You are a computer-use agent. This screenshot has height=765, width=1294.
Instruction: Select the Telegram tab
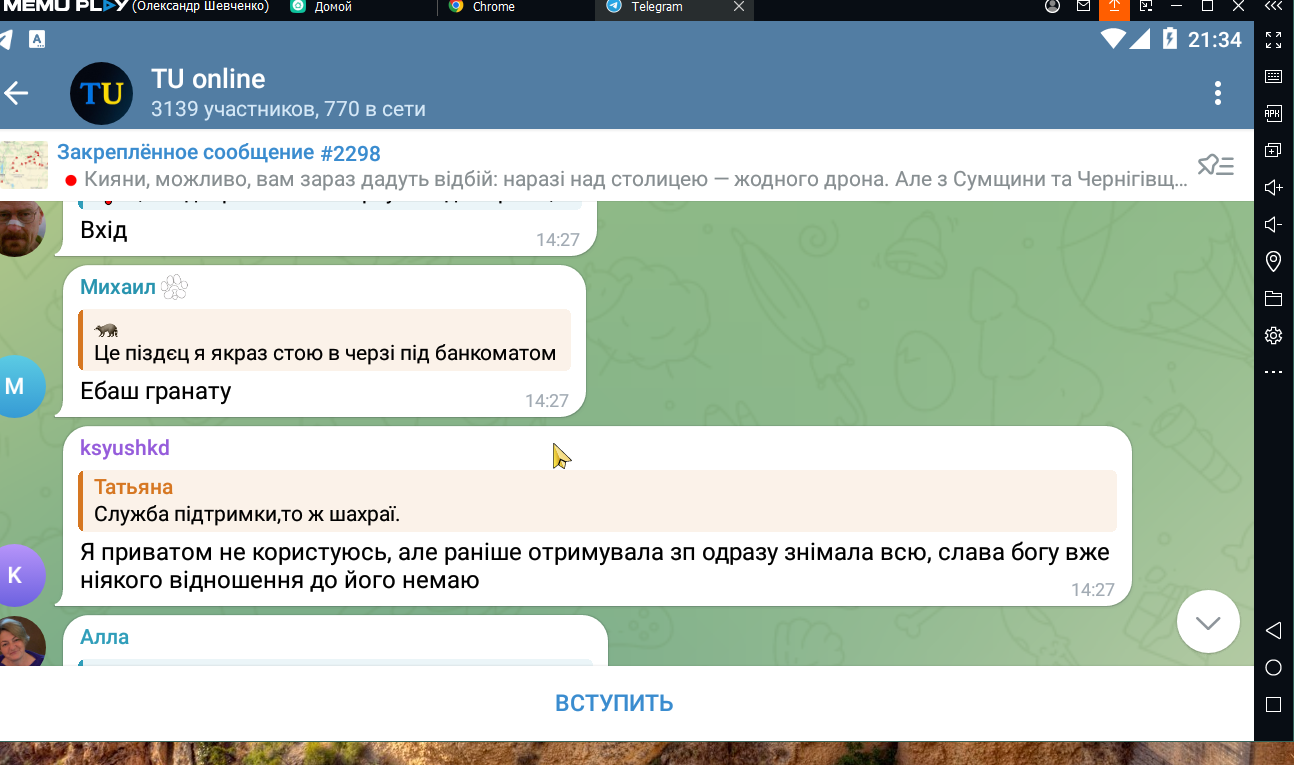point(657,7)
